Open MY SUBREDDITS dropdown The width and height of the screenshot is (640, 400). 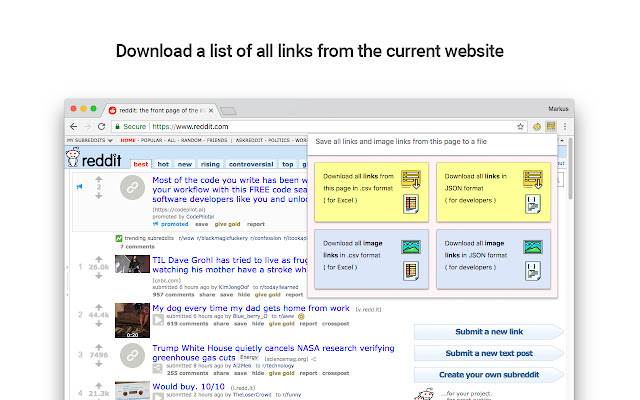(89, 140)
